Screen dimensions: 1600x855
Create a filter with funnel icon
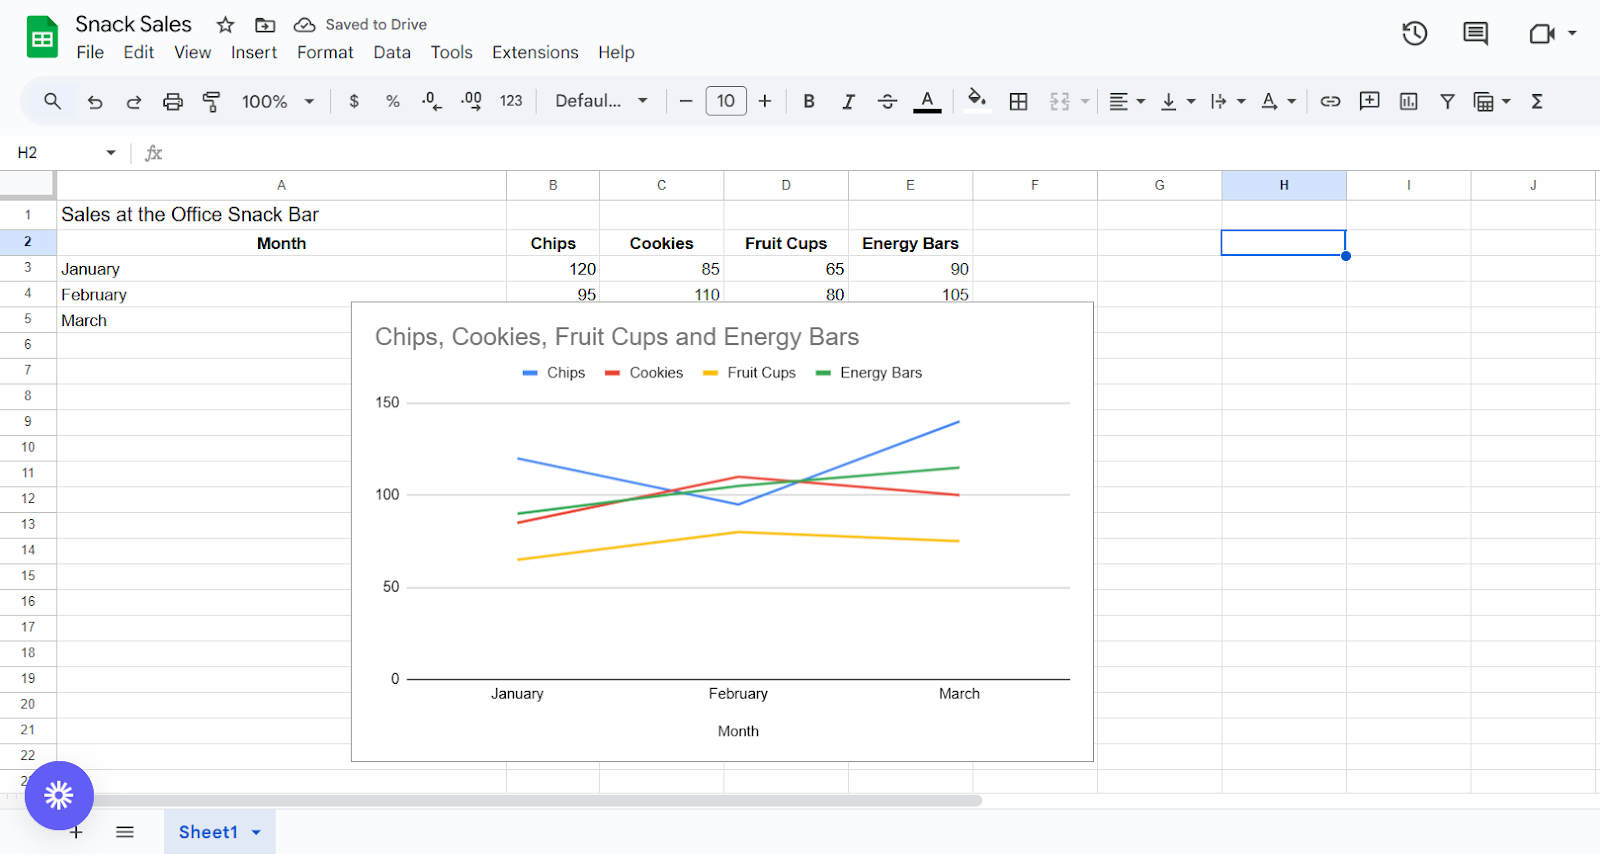(1447, 101)
